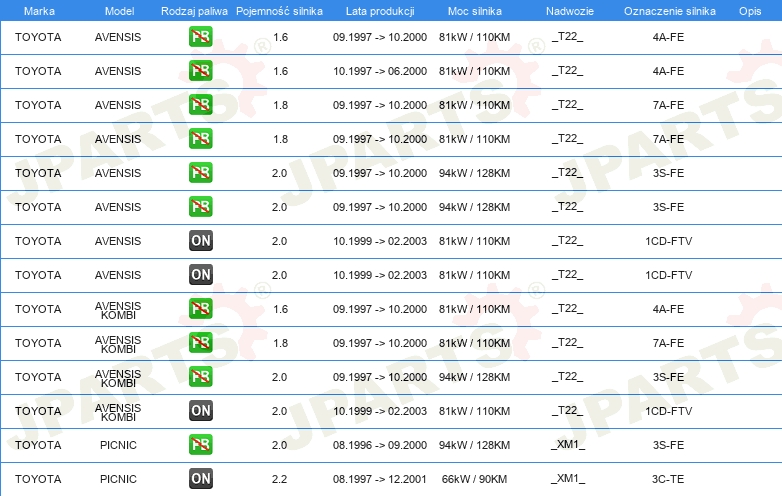782x496 pixels.
Task: Click 94kW / 128KM in the Avensis Kombi row
Action: point(474,377)
